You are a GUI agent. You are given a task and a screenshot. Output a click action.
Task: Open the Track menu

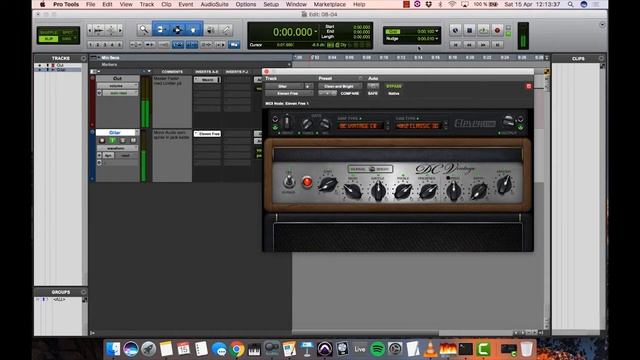point(147,4)
